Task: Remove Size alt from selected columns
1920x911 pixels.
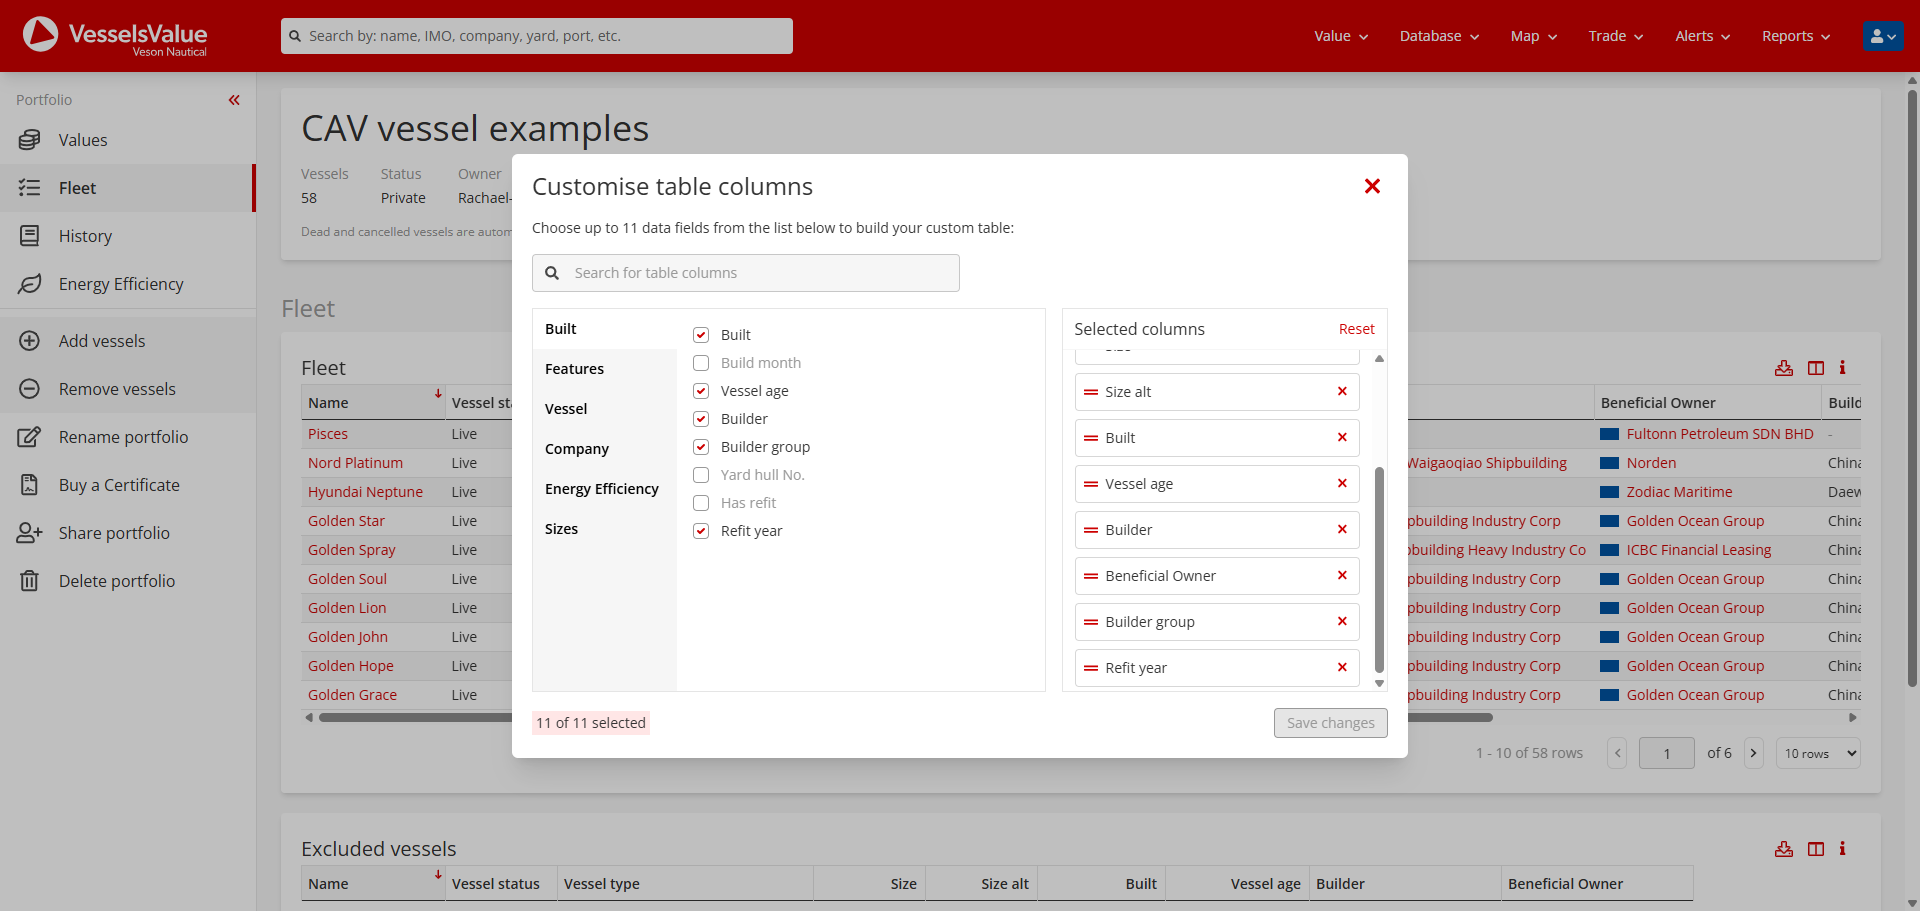Action: [x=1342, y=392]
